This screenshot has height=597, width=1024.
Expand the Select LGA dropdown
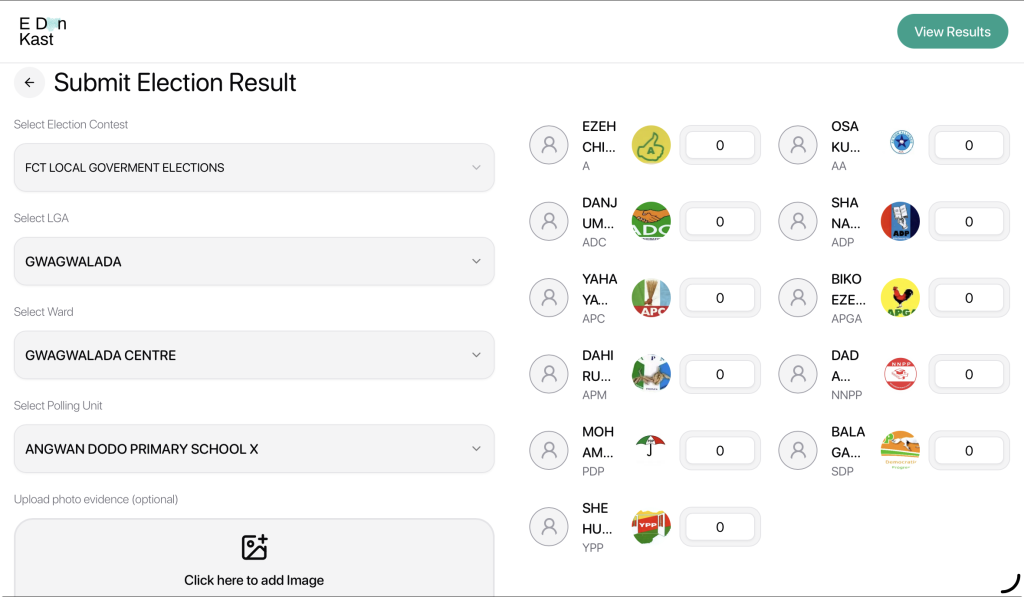[254, 262]
